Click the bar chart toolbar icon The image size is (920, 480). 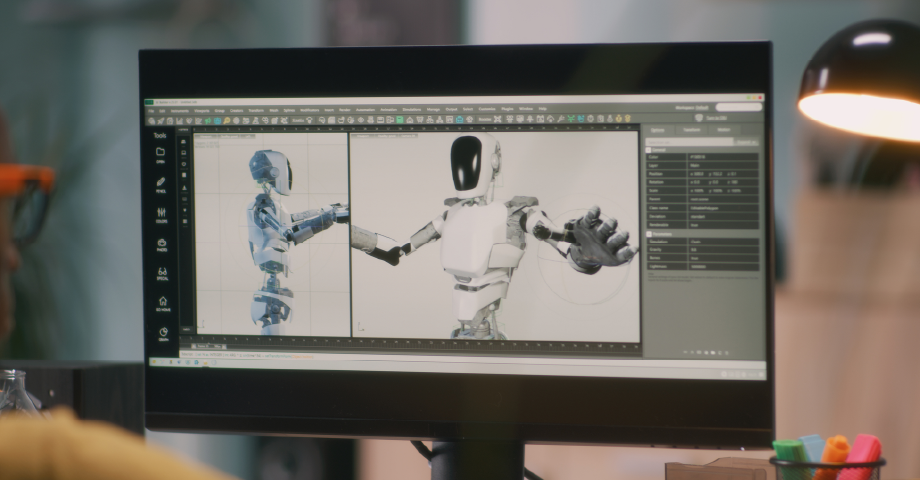tap(180, 120)
